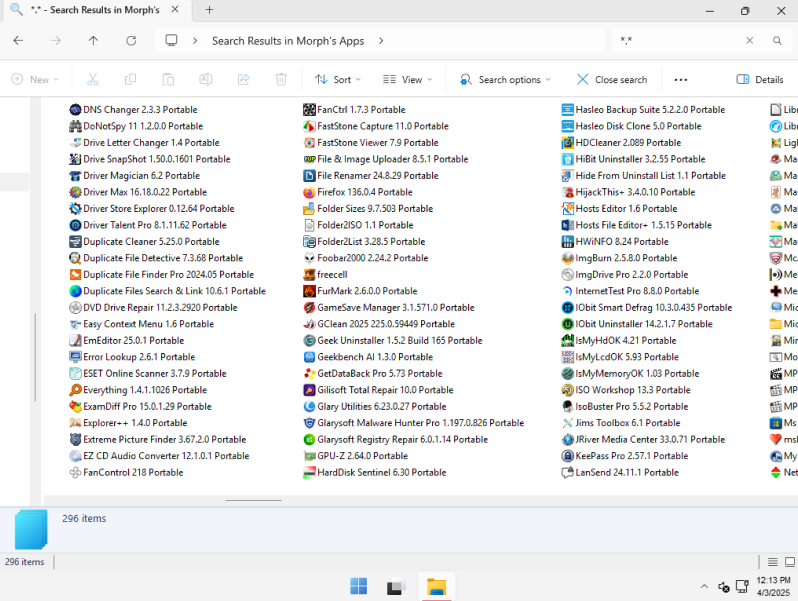Close the Search Results tab
Image resolution: width=798 pixels, height=601 pixels.
pyautogui.click(x=175, y=10)
